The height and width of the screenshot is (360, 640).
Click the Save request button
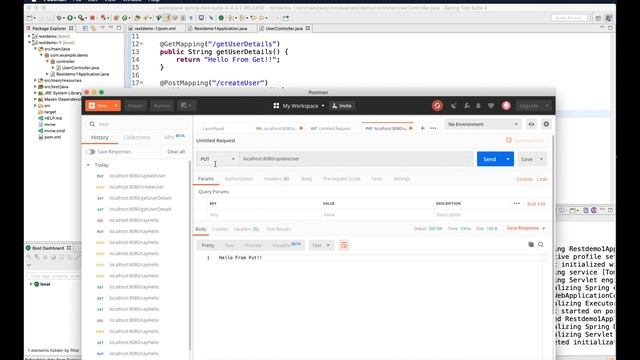(x=527, y=159)
